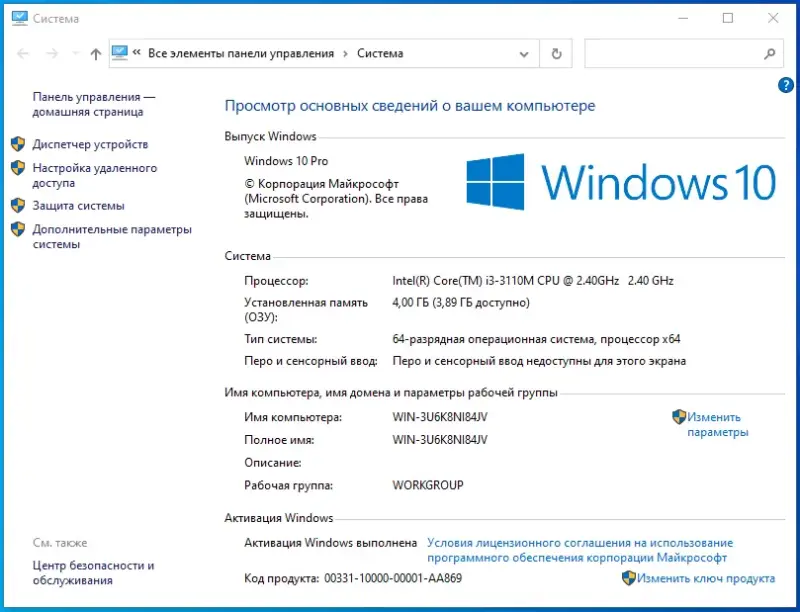Open the recent locations dropdown arrow
Screen dimensions: 800x612
coord(76,53)
